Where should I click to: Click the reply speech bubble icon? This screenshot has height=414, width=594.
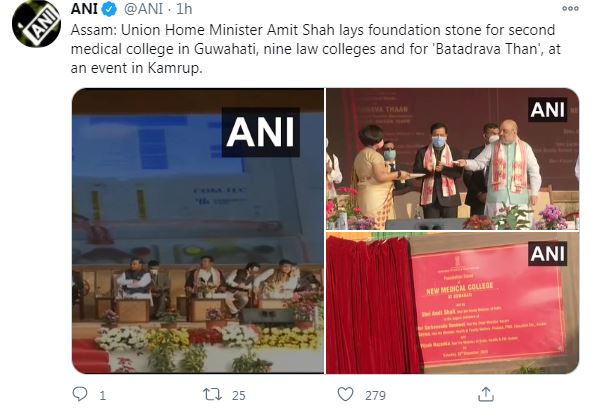pos(80,394)
